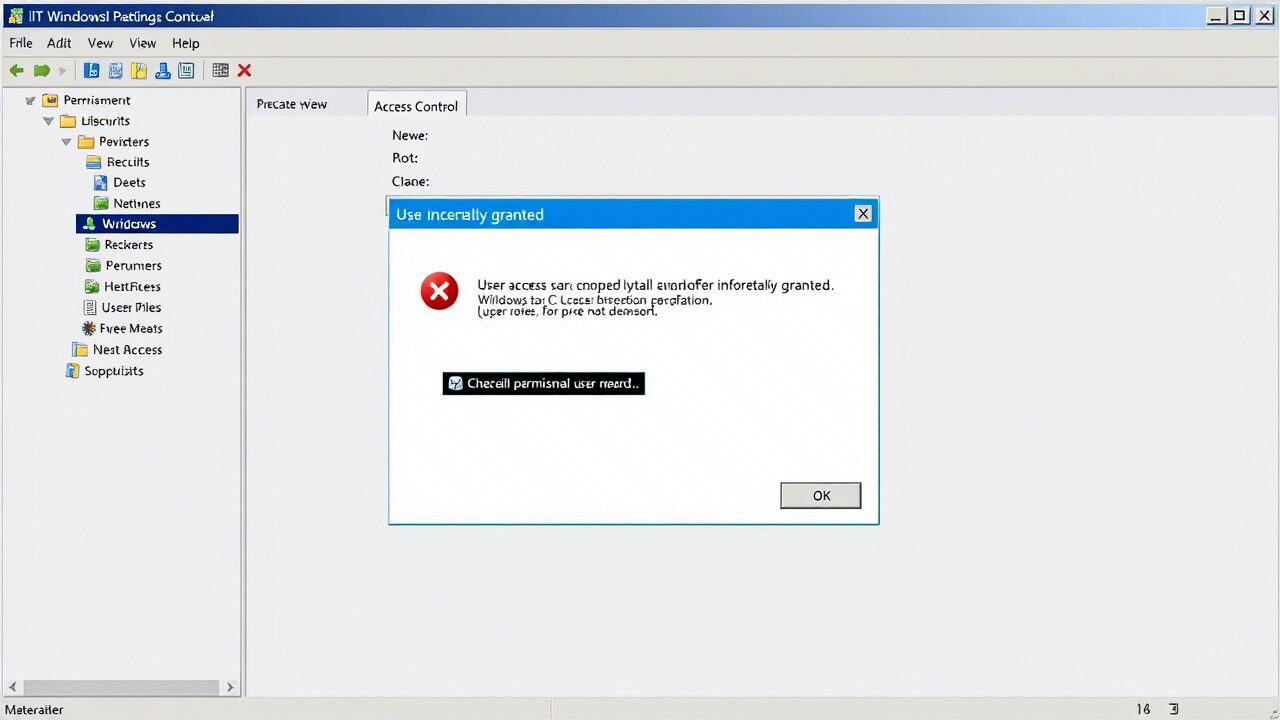Click the folder icon beside Pevicters
The width and height of the screenshot is (1280, 720).
coord(86,142)
